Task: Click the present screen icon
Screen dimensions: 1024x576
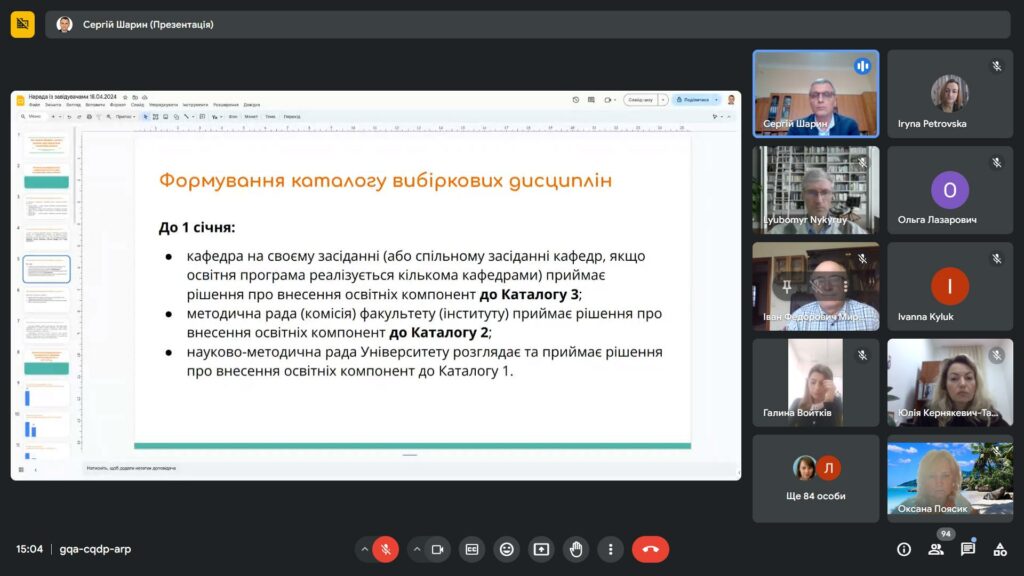Action: click(541, 549)
